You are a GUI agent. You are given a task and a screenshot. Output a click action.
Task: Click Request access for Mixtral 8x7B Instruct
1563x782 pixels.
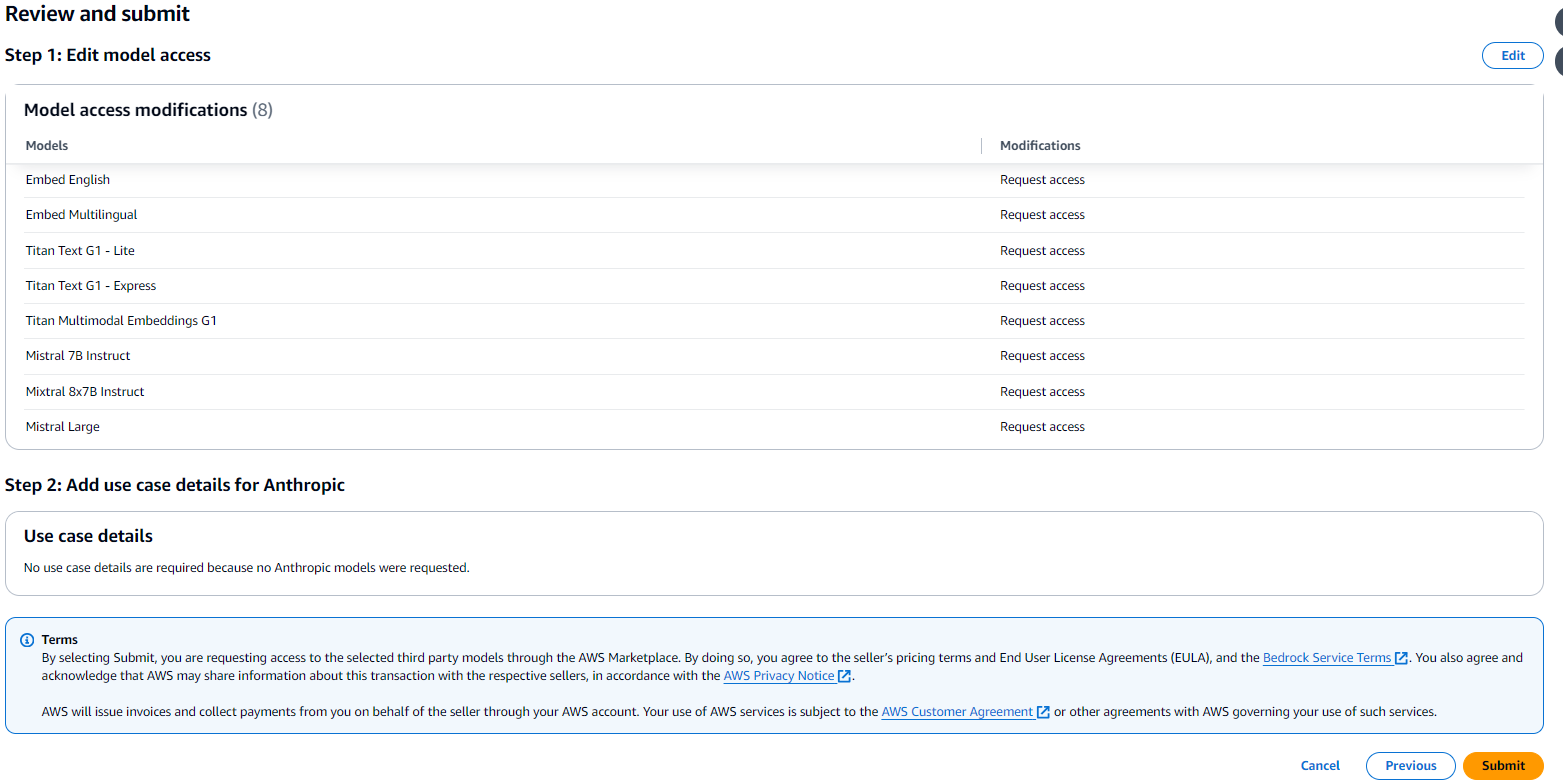click(1042, 392)
